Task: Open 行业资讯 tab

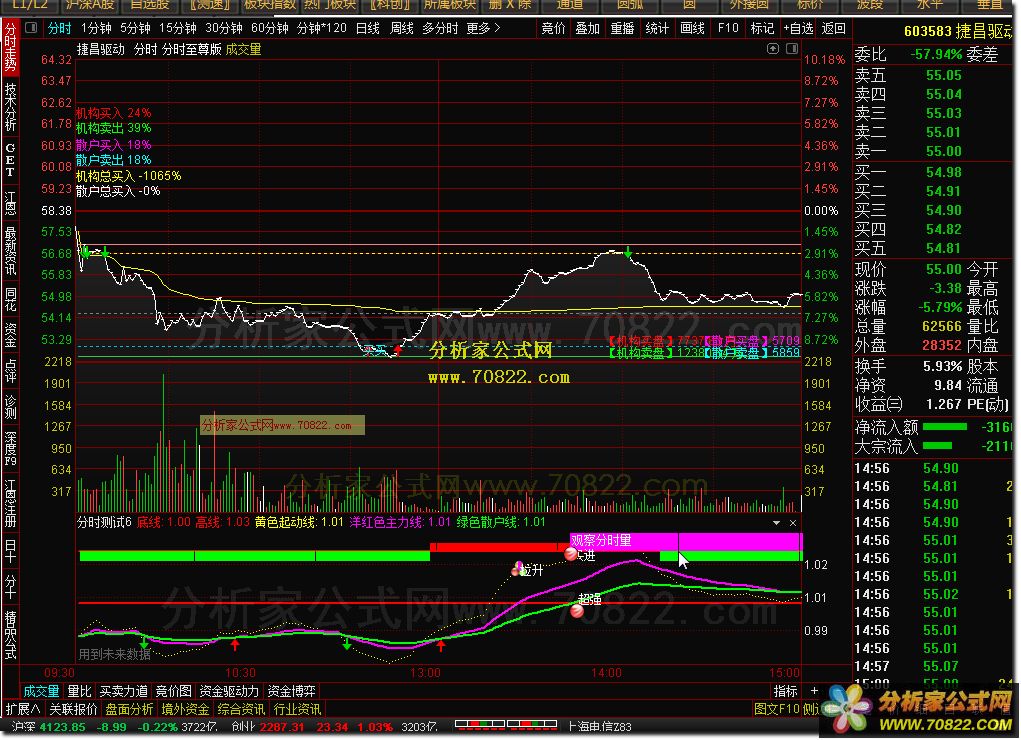Action: (298, 709)
